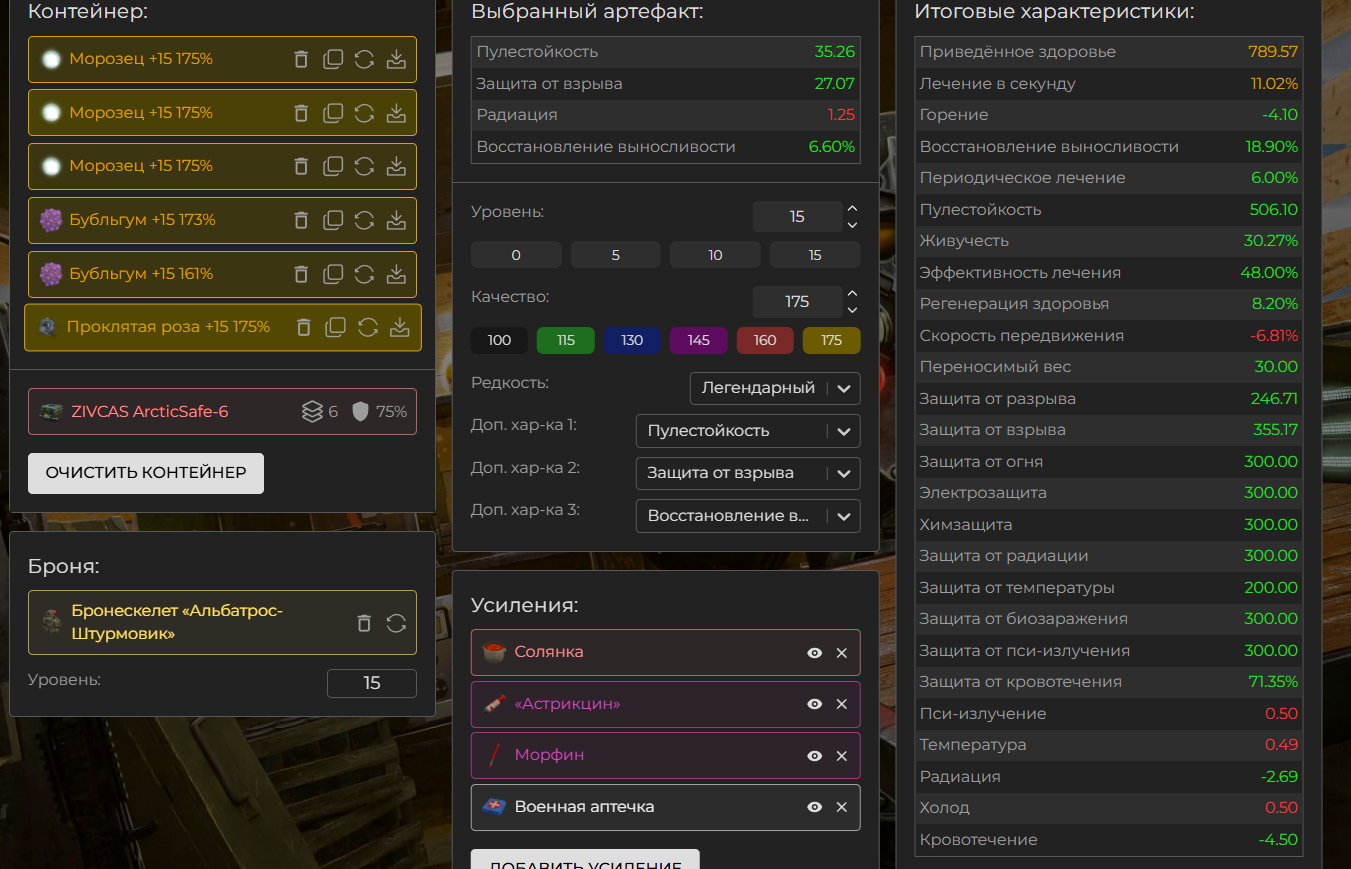Image resolution: width=1351 pixels, height=869 pixels.
Task: Swap the armor using the refresh icon
Action: pos(396,623)
